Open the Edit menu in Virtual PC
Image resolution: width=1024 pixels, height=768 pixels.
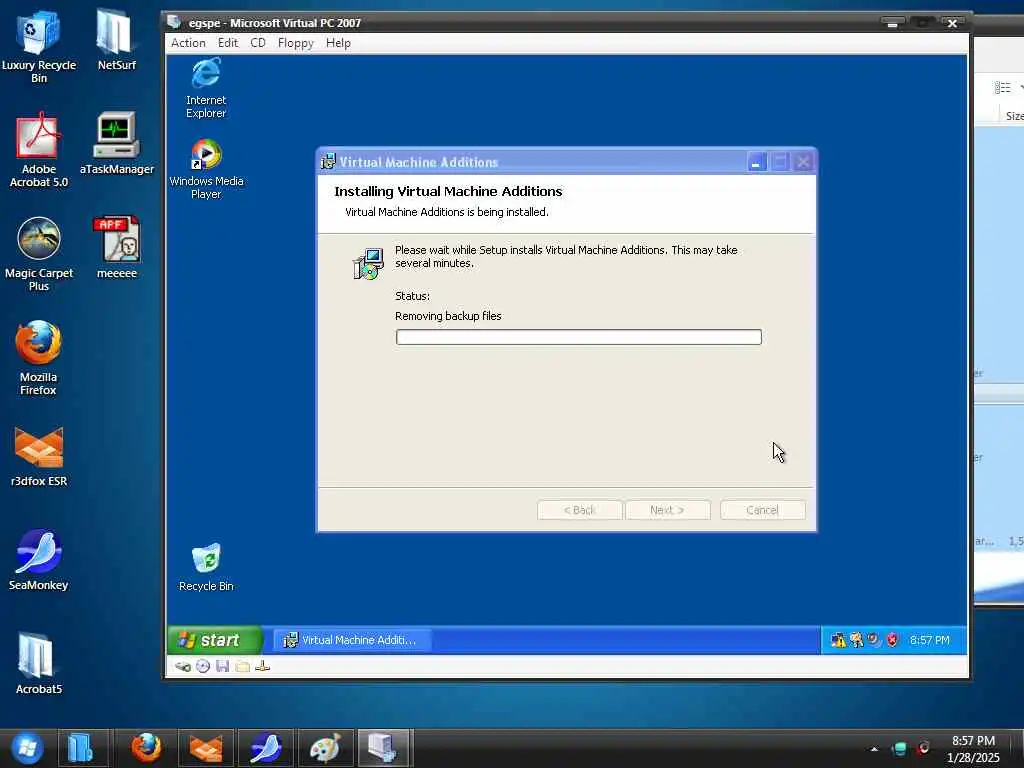(227, 43)
